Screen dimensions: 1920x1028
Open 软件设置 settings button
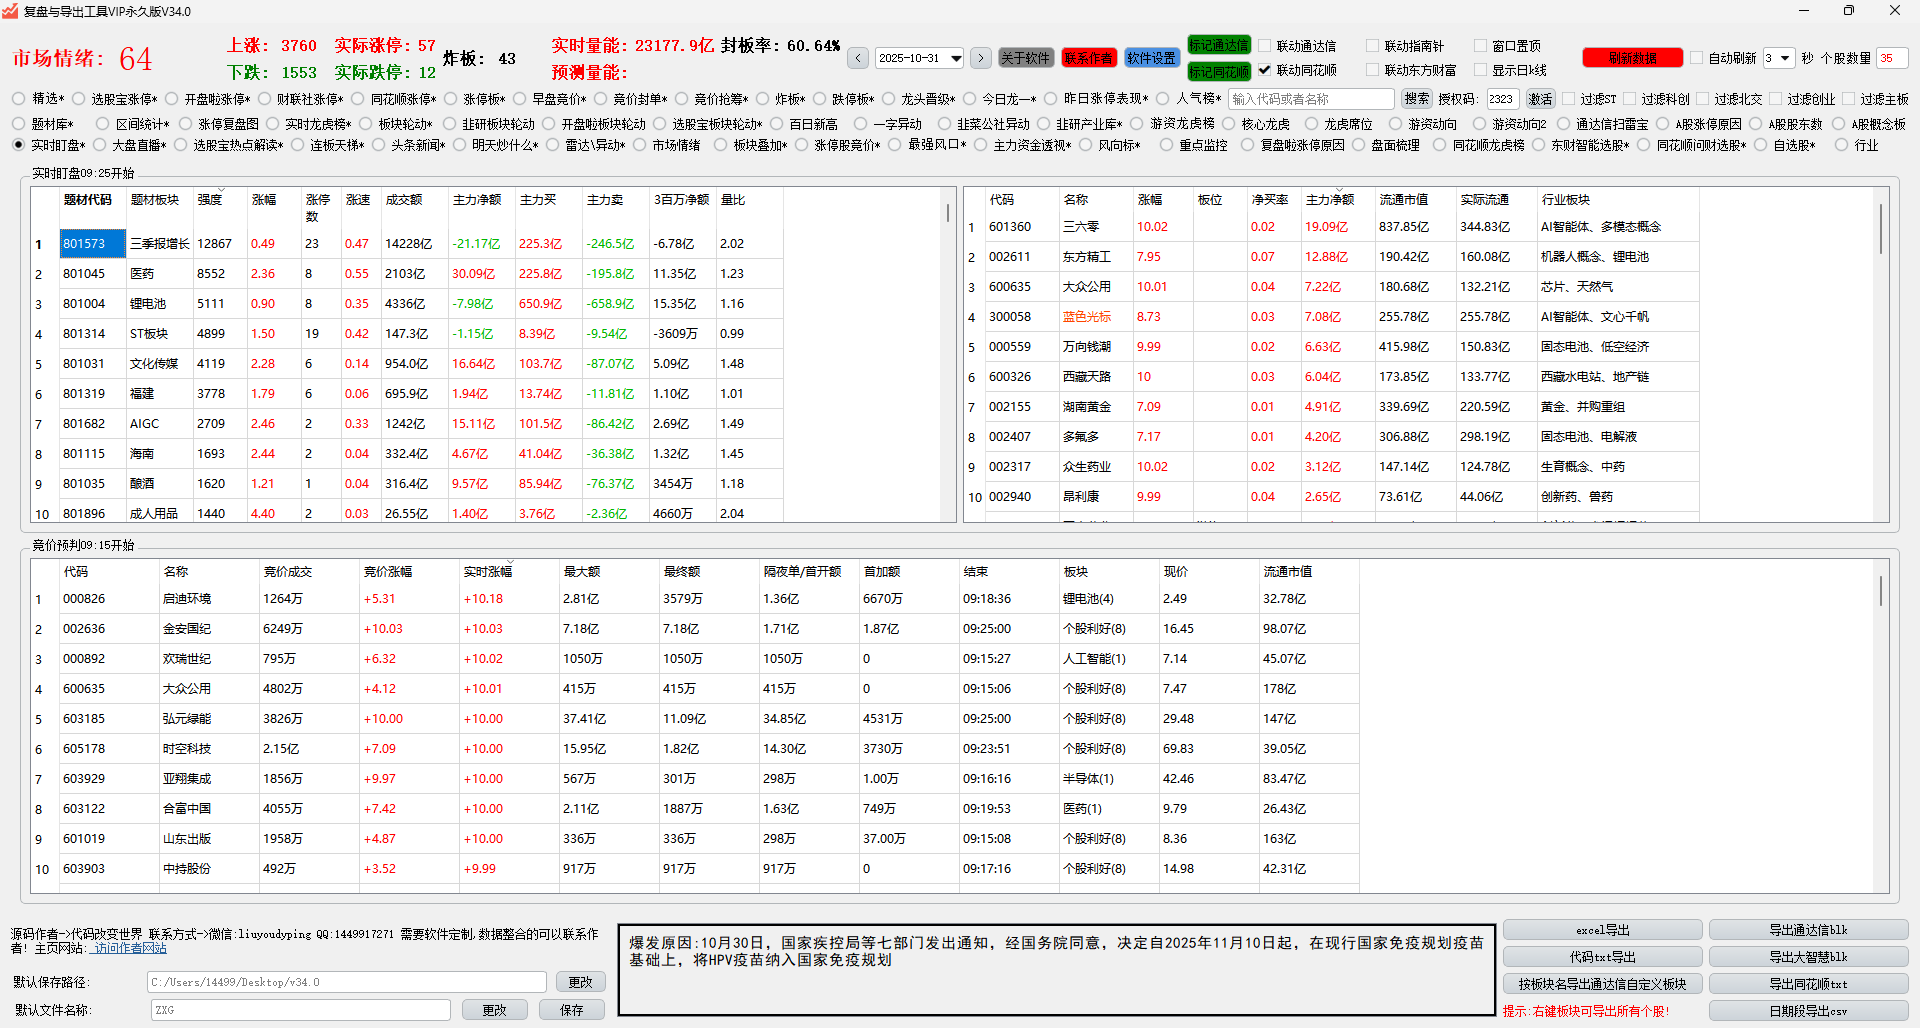point(1152,58)
